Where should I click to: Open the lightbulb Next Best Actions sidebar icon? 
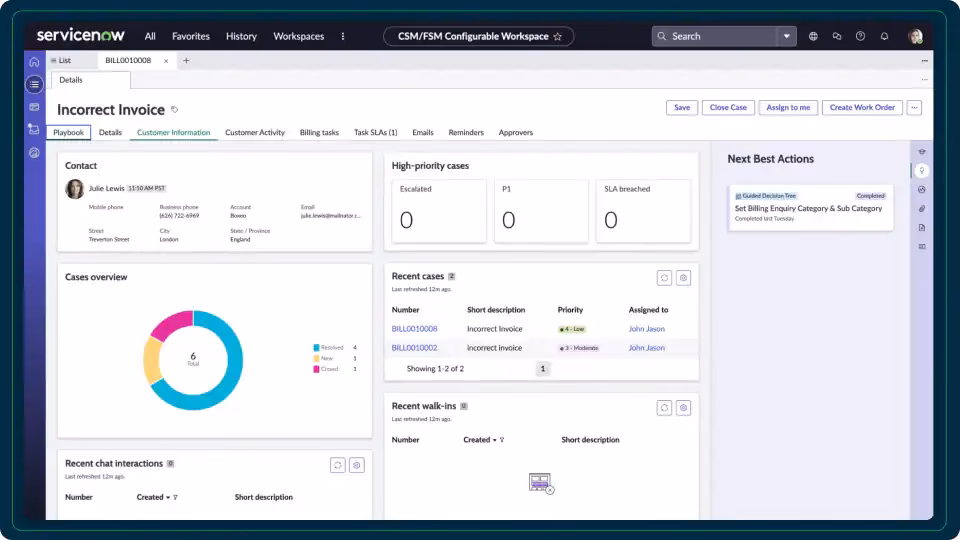[x=921, y=171]
